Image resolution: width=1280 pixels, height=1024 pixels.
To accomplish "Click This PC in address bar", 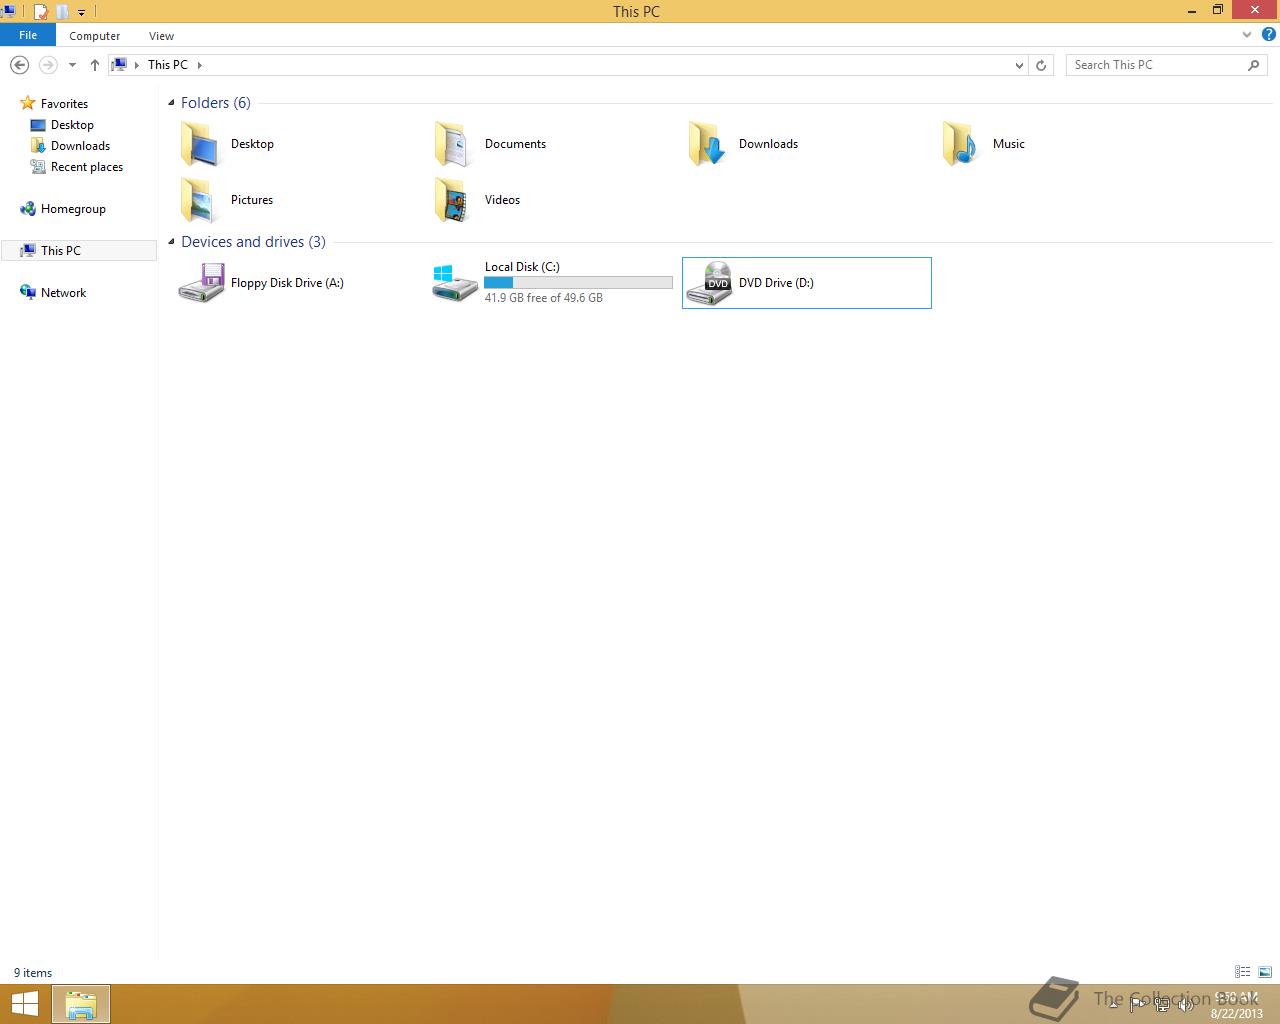I will (x=167, y=65).
